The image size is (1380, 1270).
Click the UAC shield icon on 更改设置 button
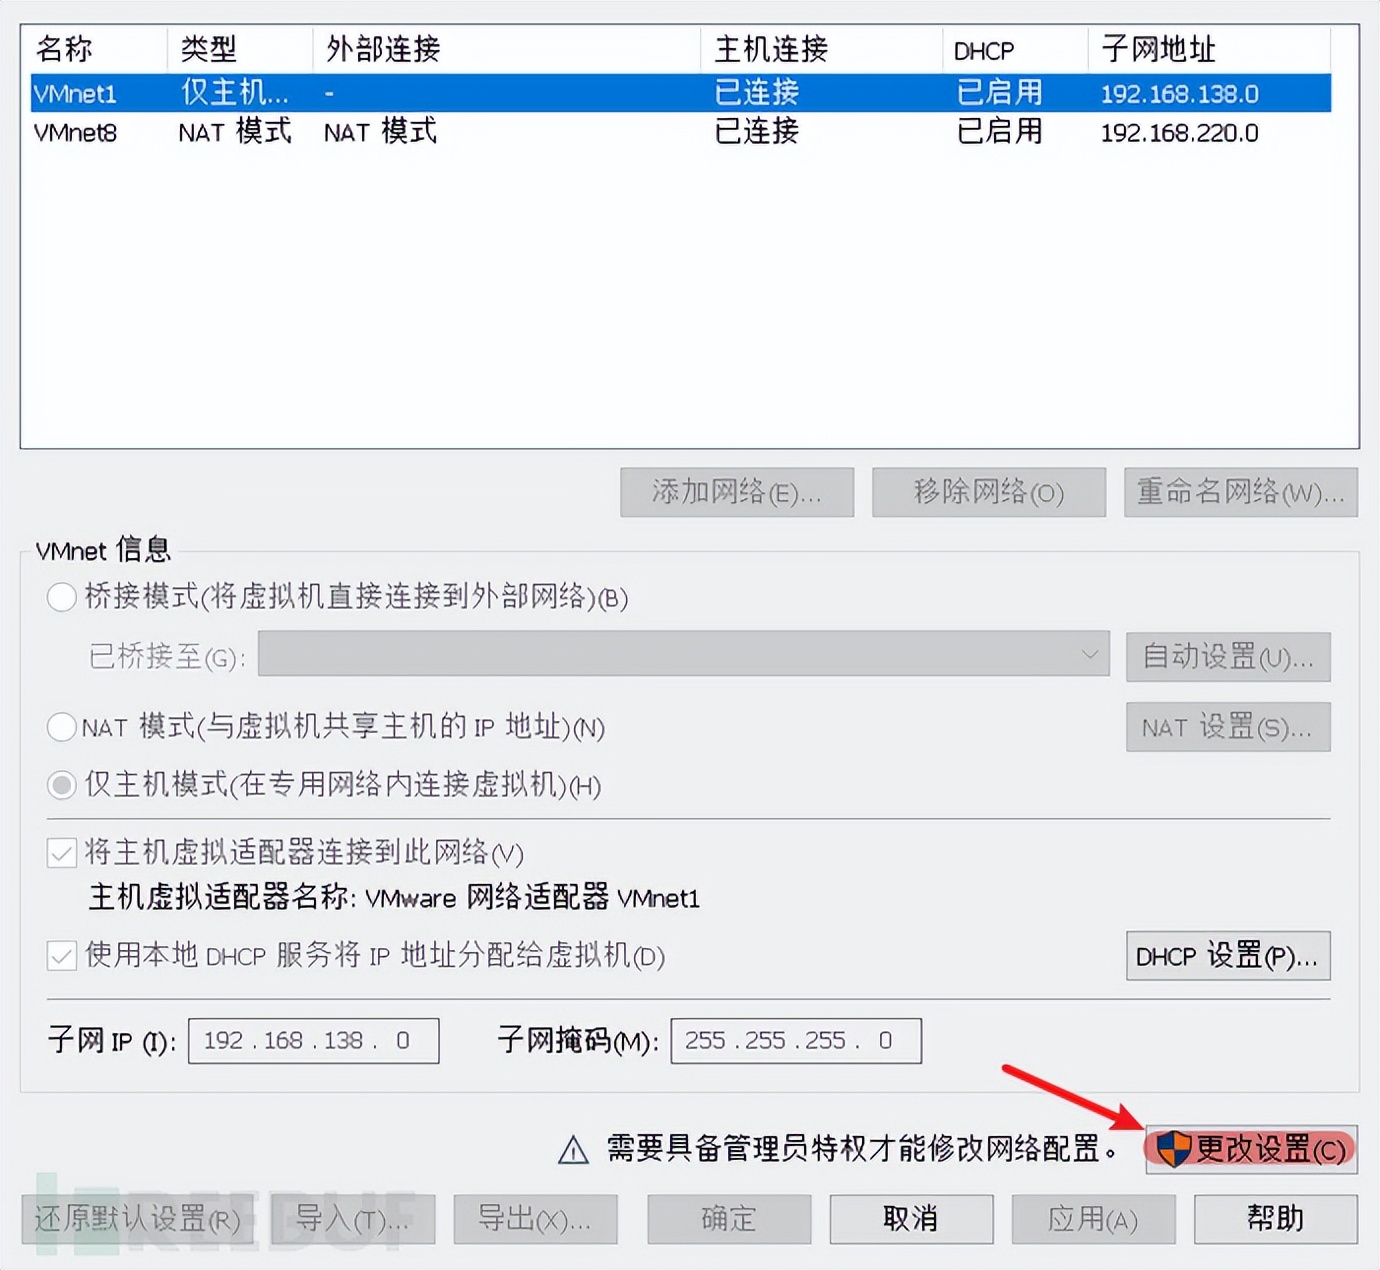(1176, 1150)
